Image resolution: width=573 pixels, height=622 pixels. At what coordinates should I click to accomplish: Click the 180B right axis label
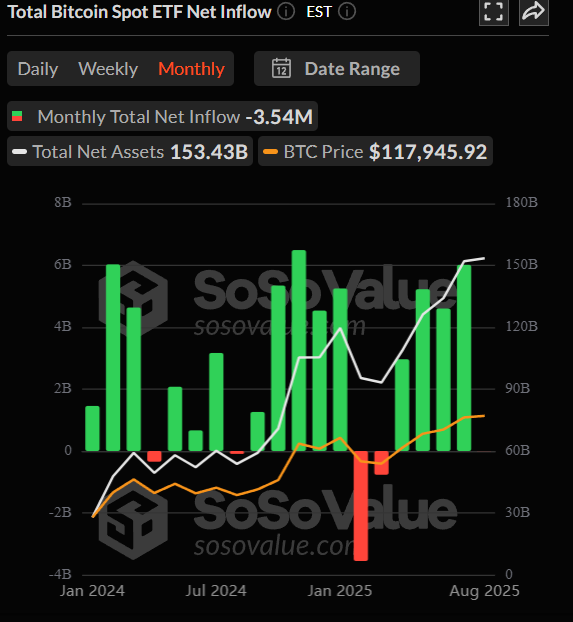pos(521,202)
